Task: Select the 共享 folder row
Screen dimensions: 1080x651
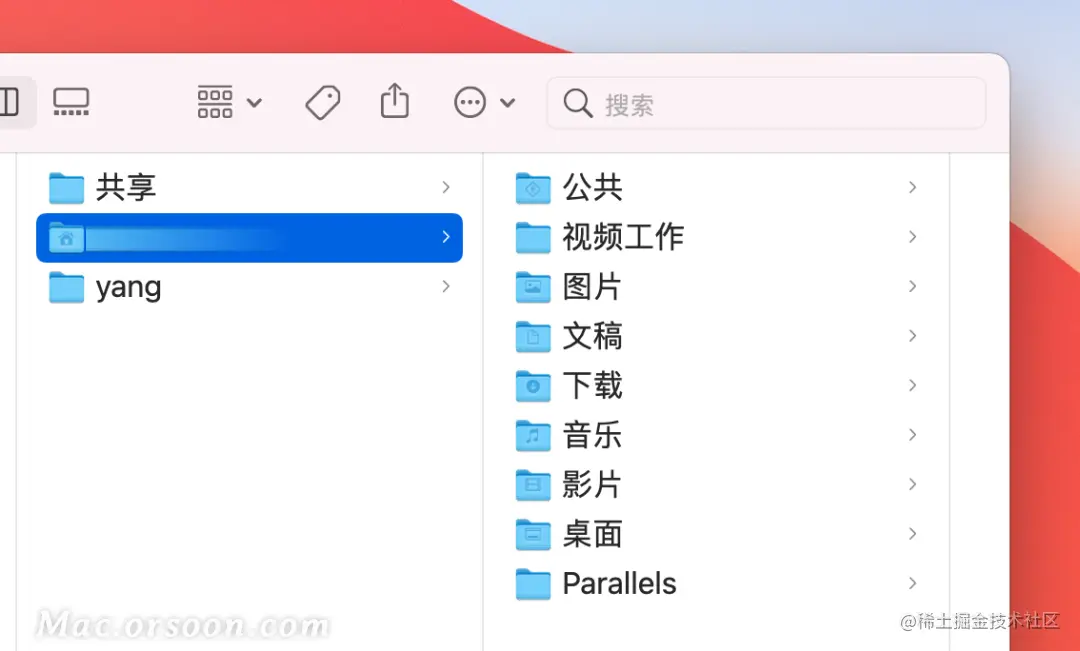Action: pos(249,187)
